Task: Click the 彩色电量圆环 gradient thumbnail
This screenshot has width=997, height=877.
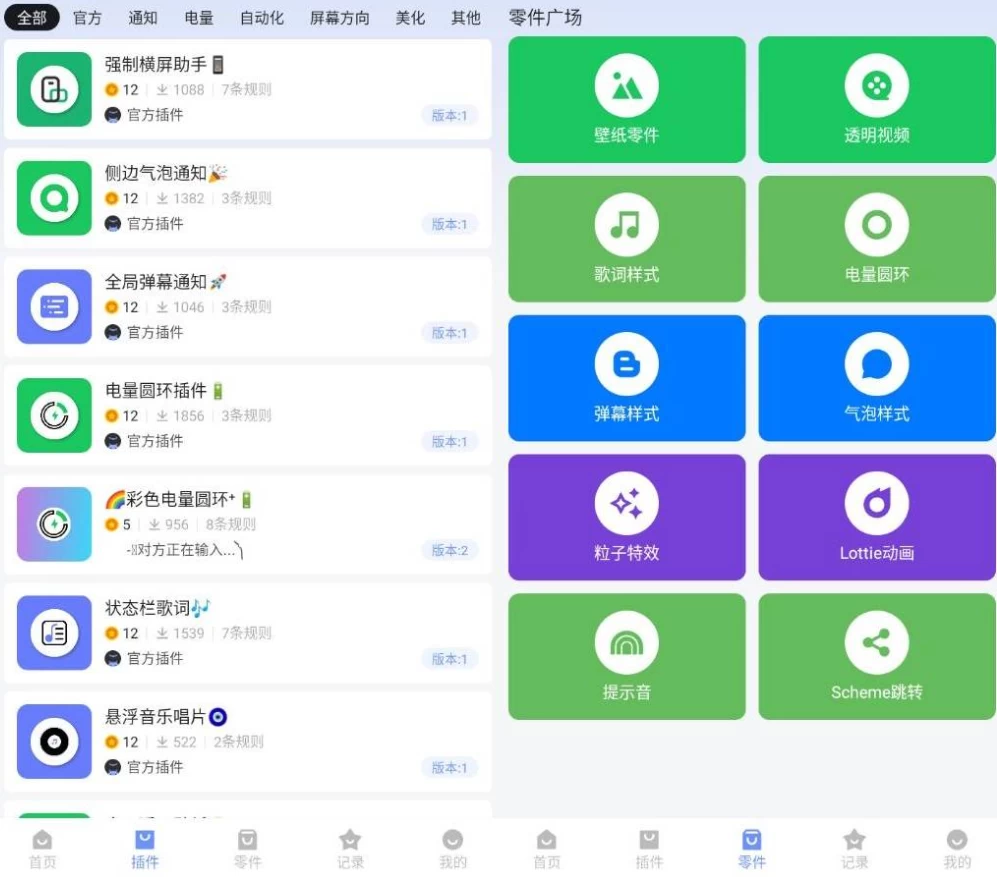Action: 54,524
